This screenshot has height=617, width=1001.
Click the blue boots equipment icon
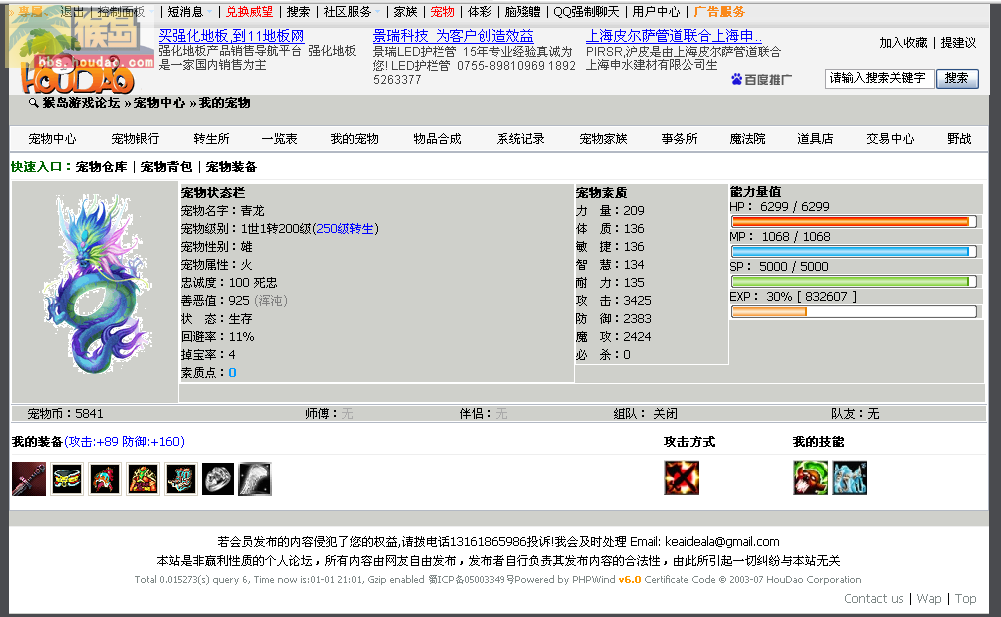(x=181, y=478)
